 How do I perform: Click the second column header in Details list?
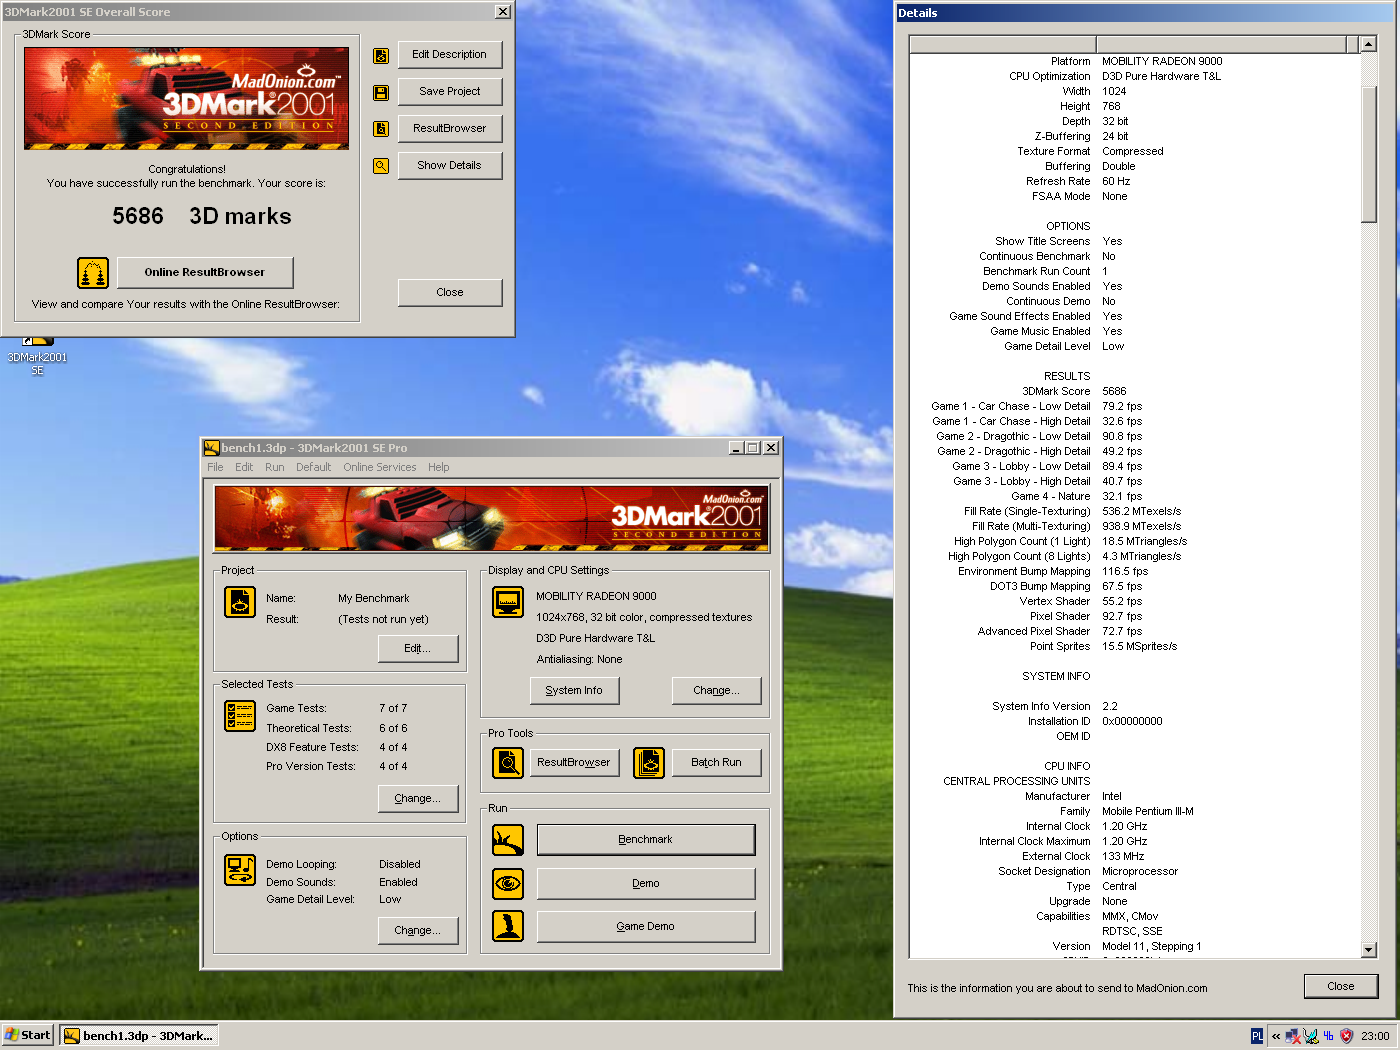[1221, 44]
